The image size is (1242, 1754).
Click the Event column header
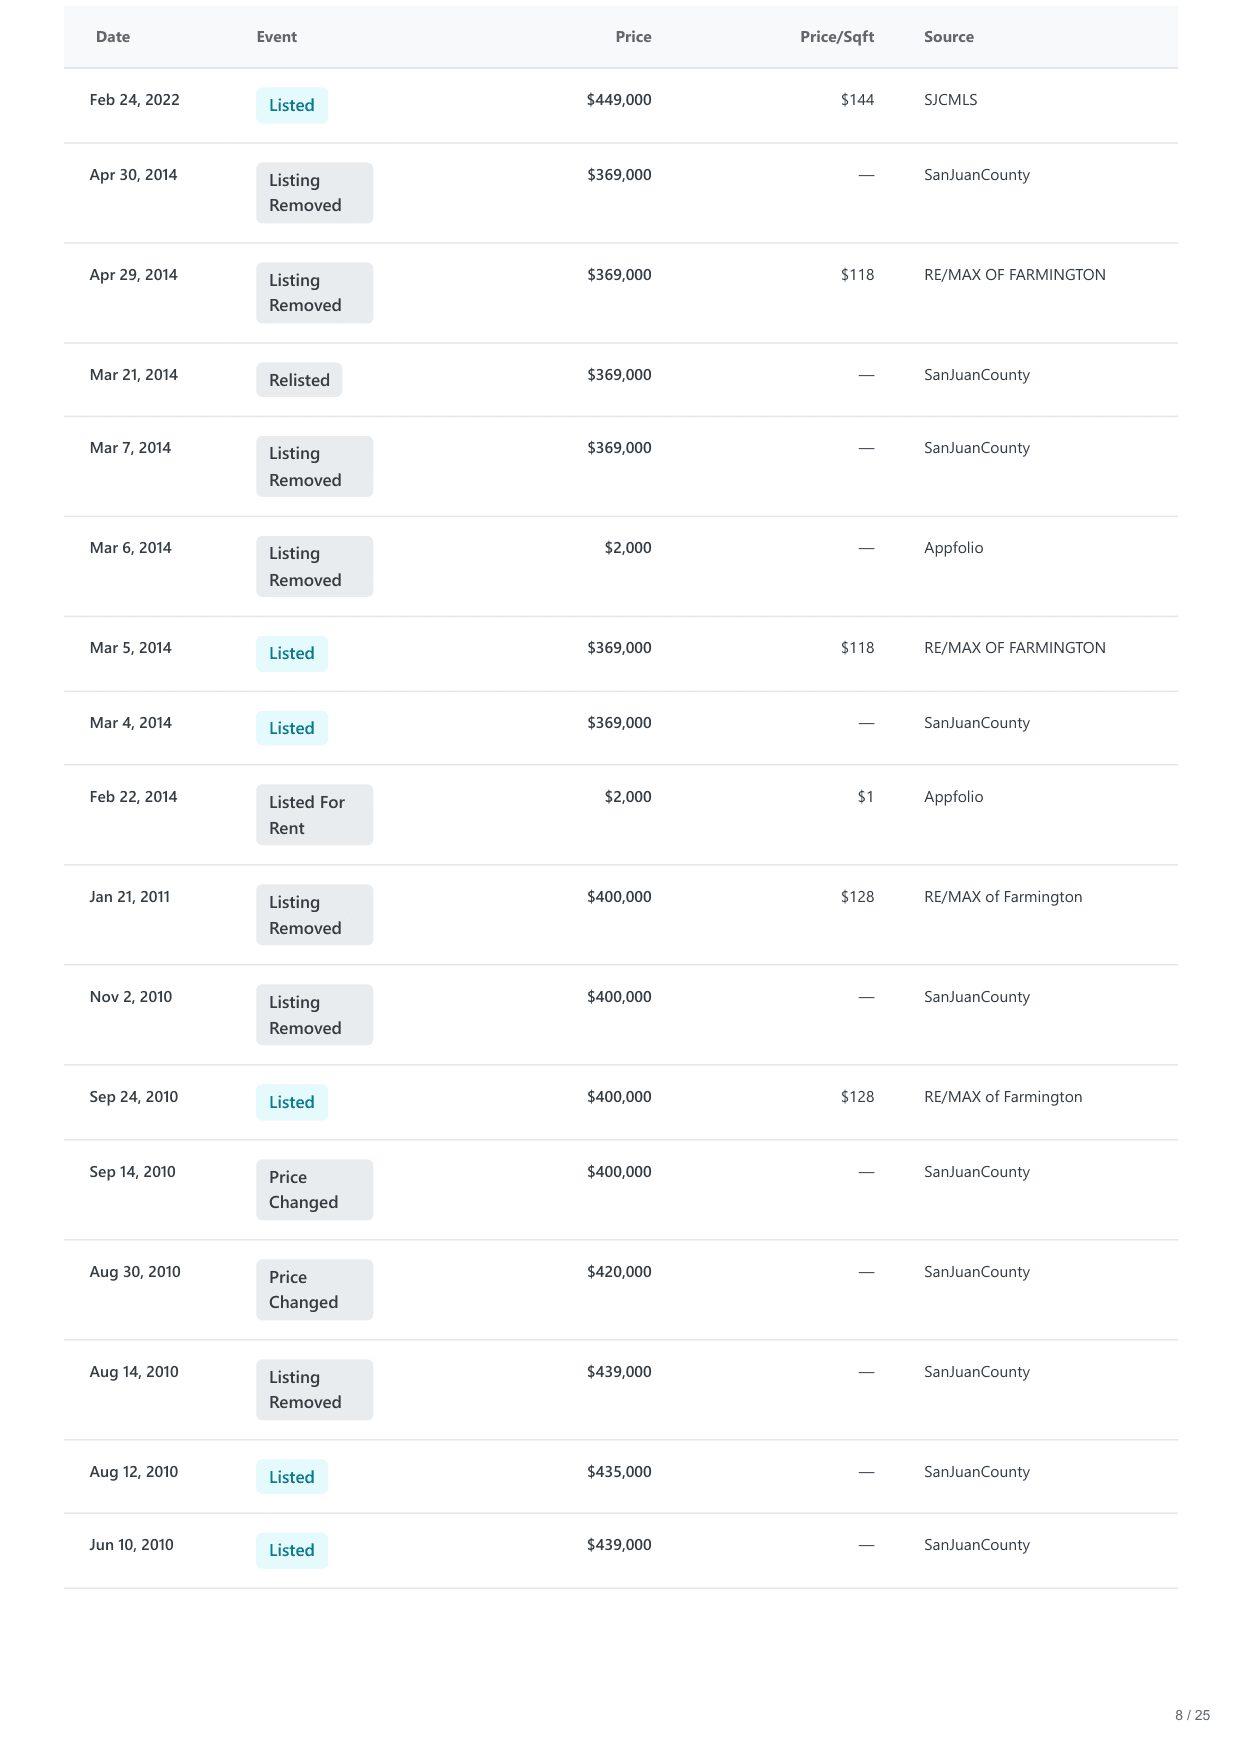click(276, 37)
